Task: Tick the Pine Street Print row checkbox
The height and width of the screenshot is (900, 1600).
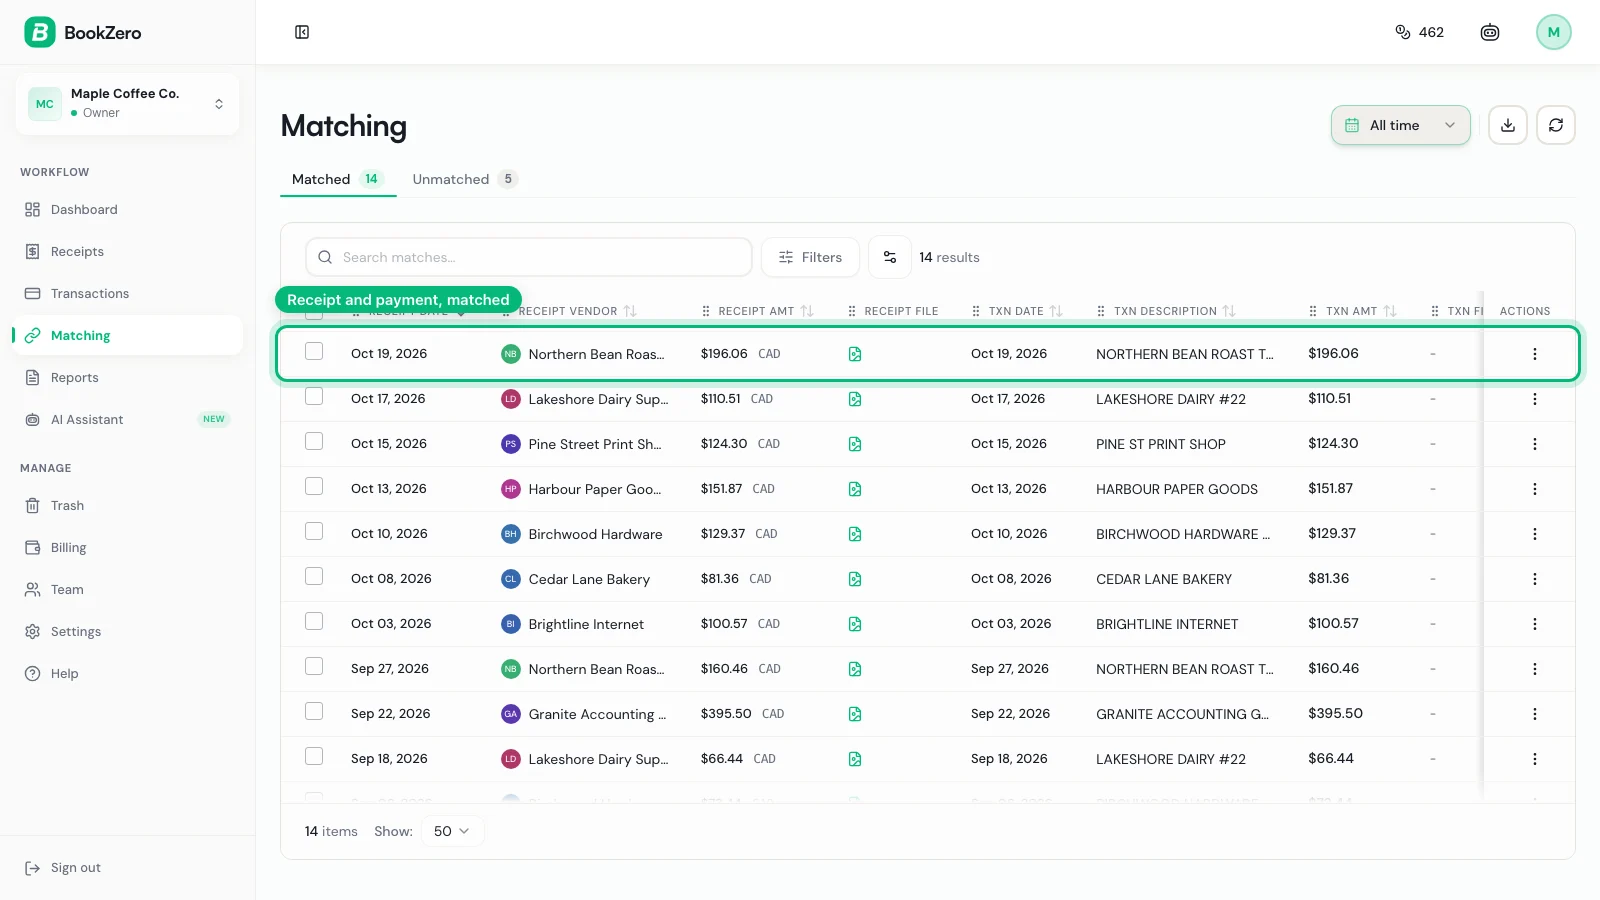Action: 314,441
